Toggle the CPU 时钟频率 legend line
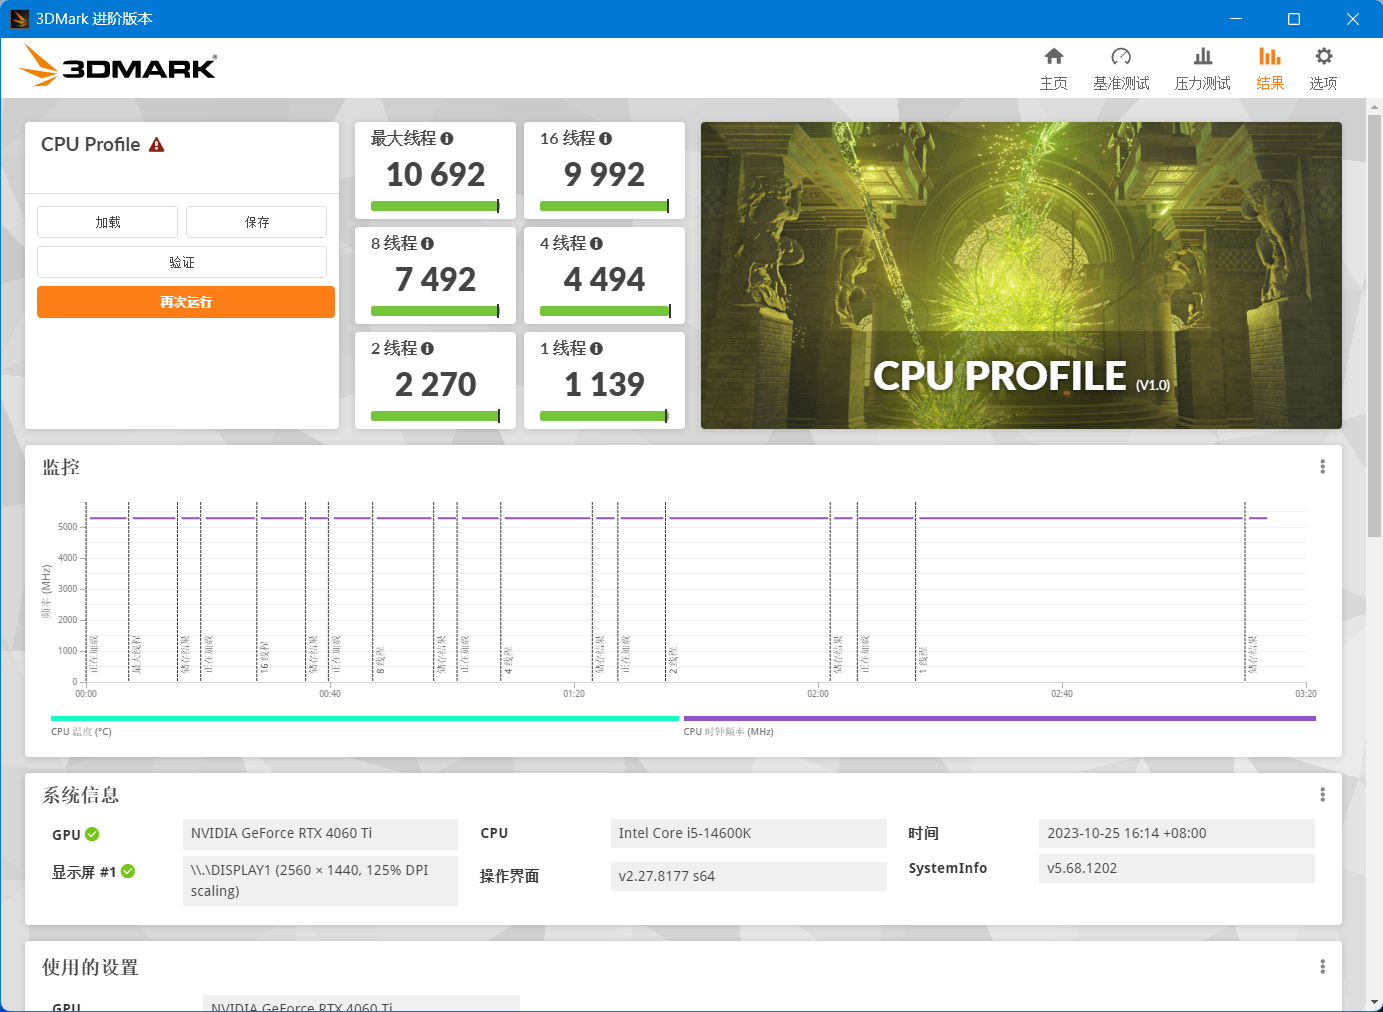 pos(999,718)
